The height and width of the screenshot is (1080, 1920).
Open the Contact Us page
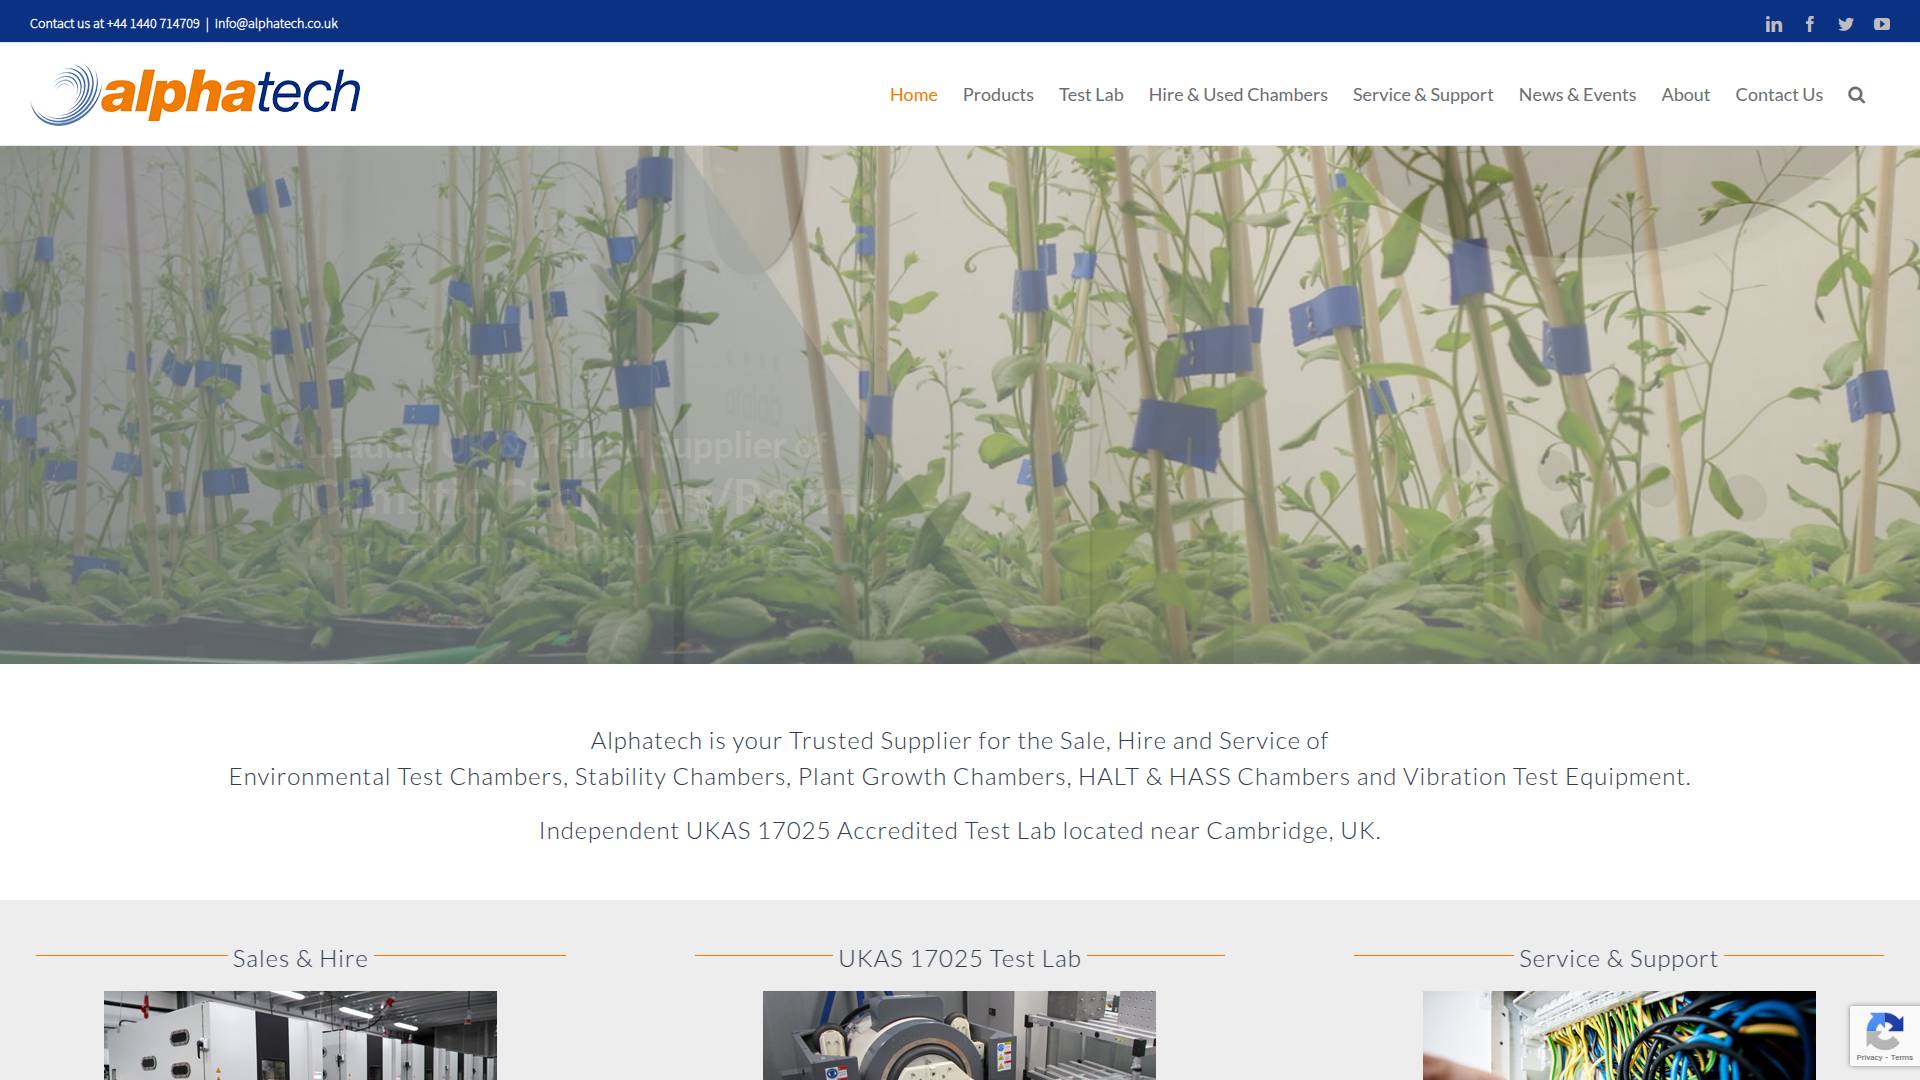click(1778, 95)
